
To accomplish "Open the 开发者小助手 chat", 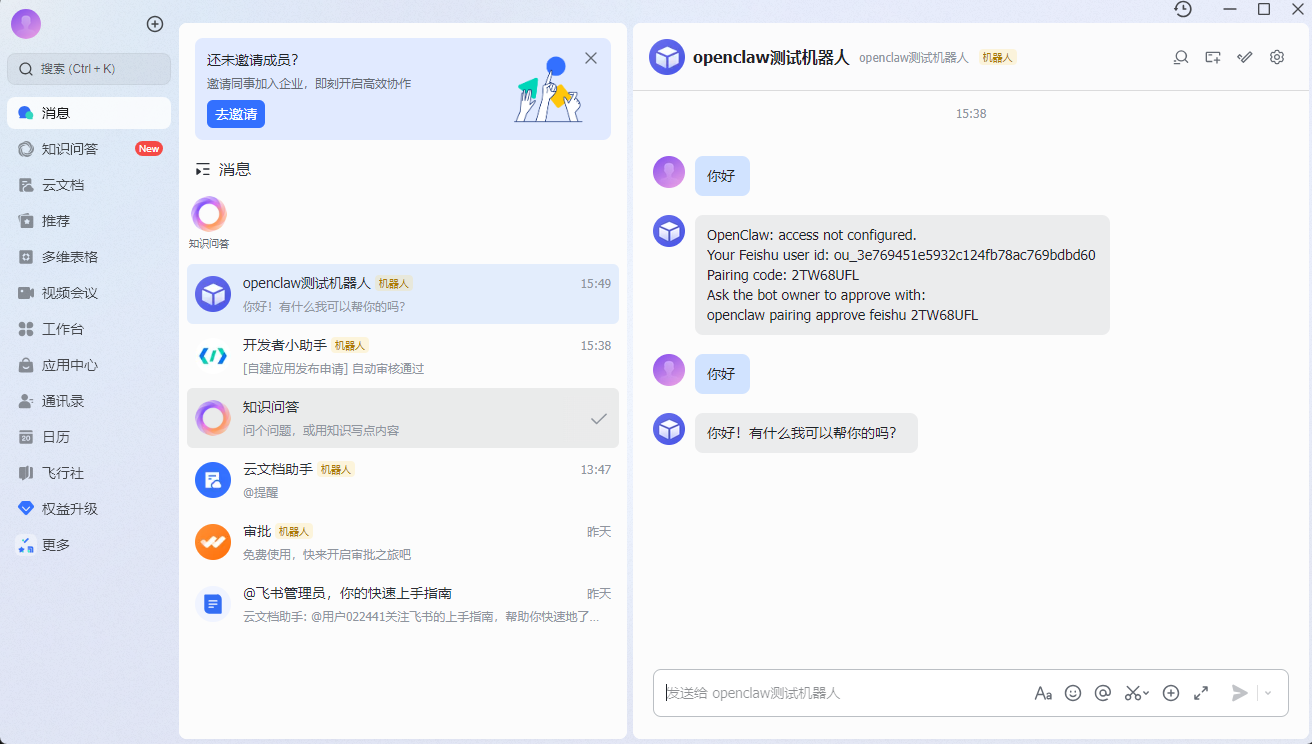I will (403, 356).
